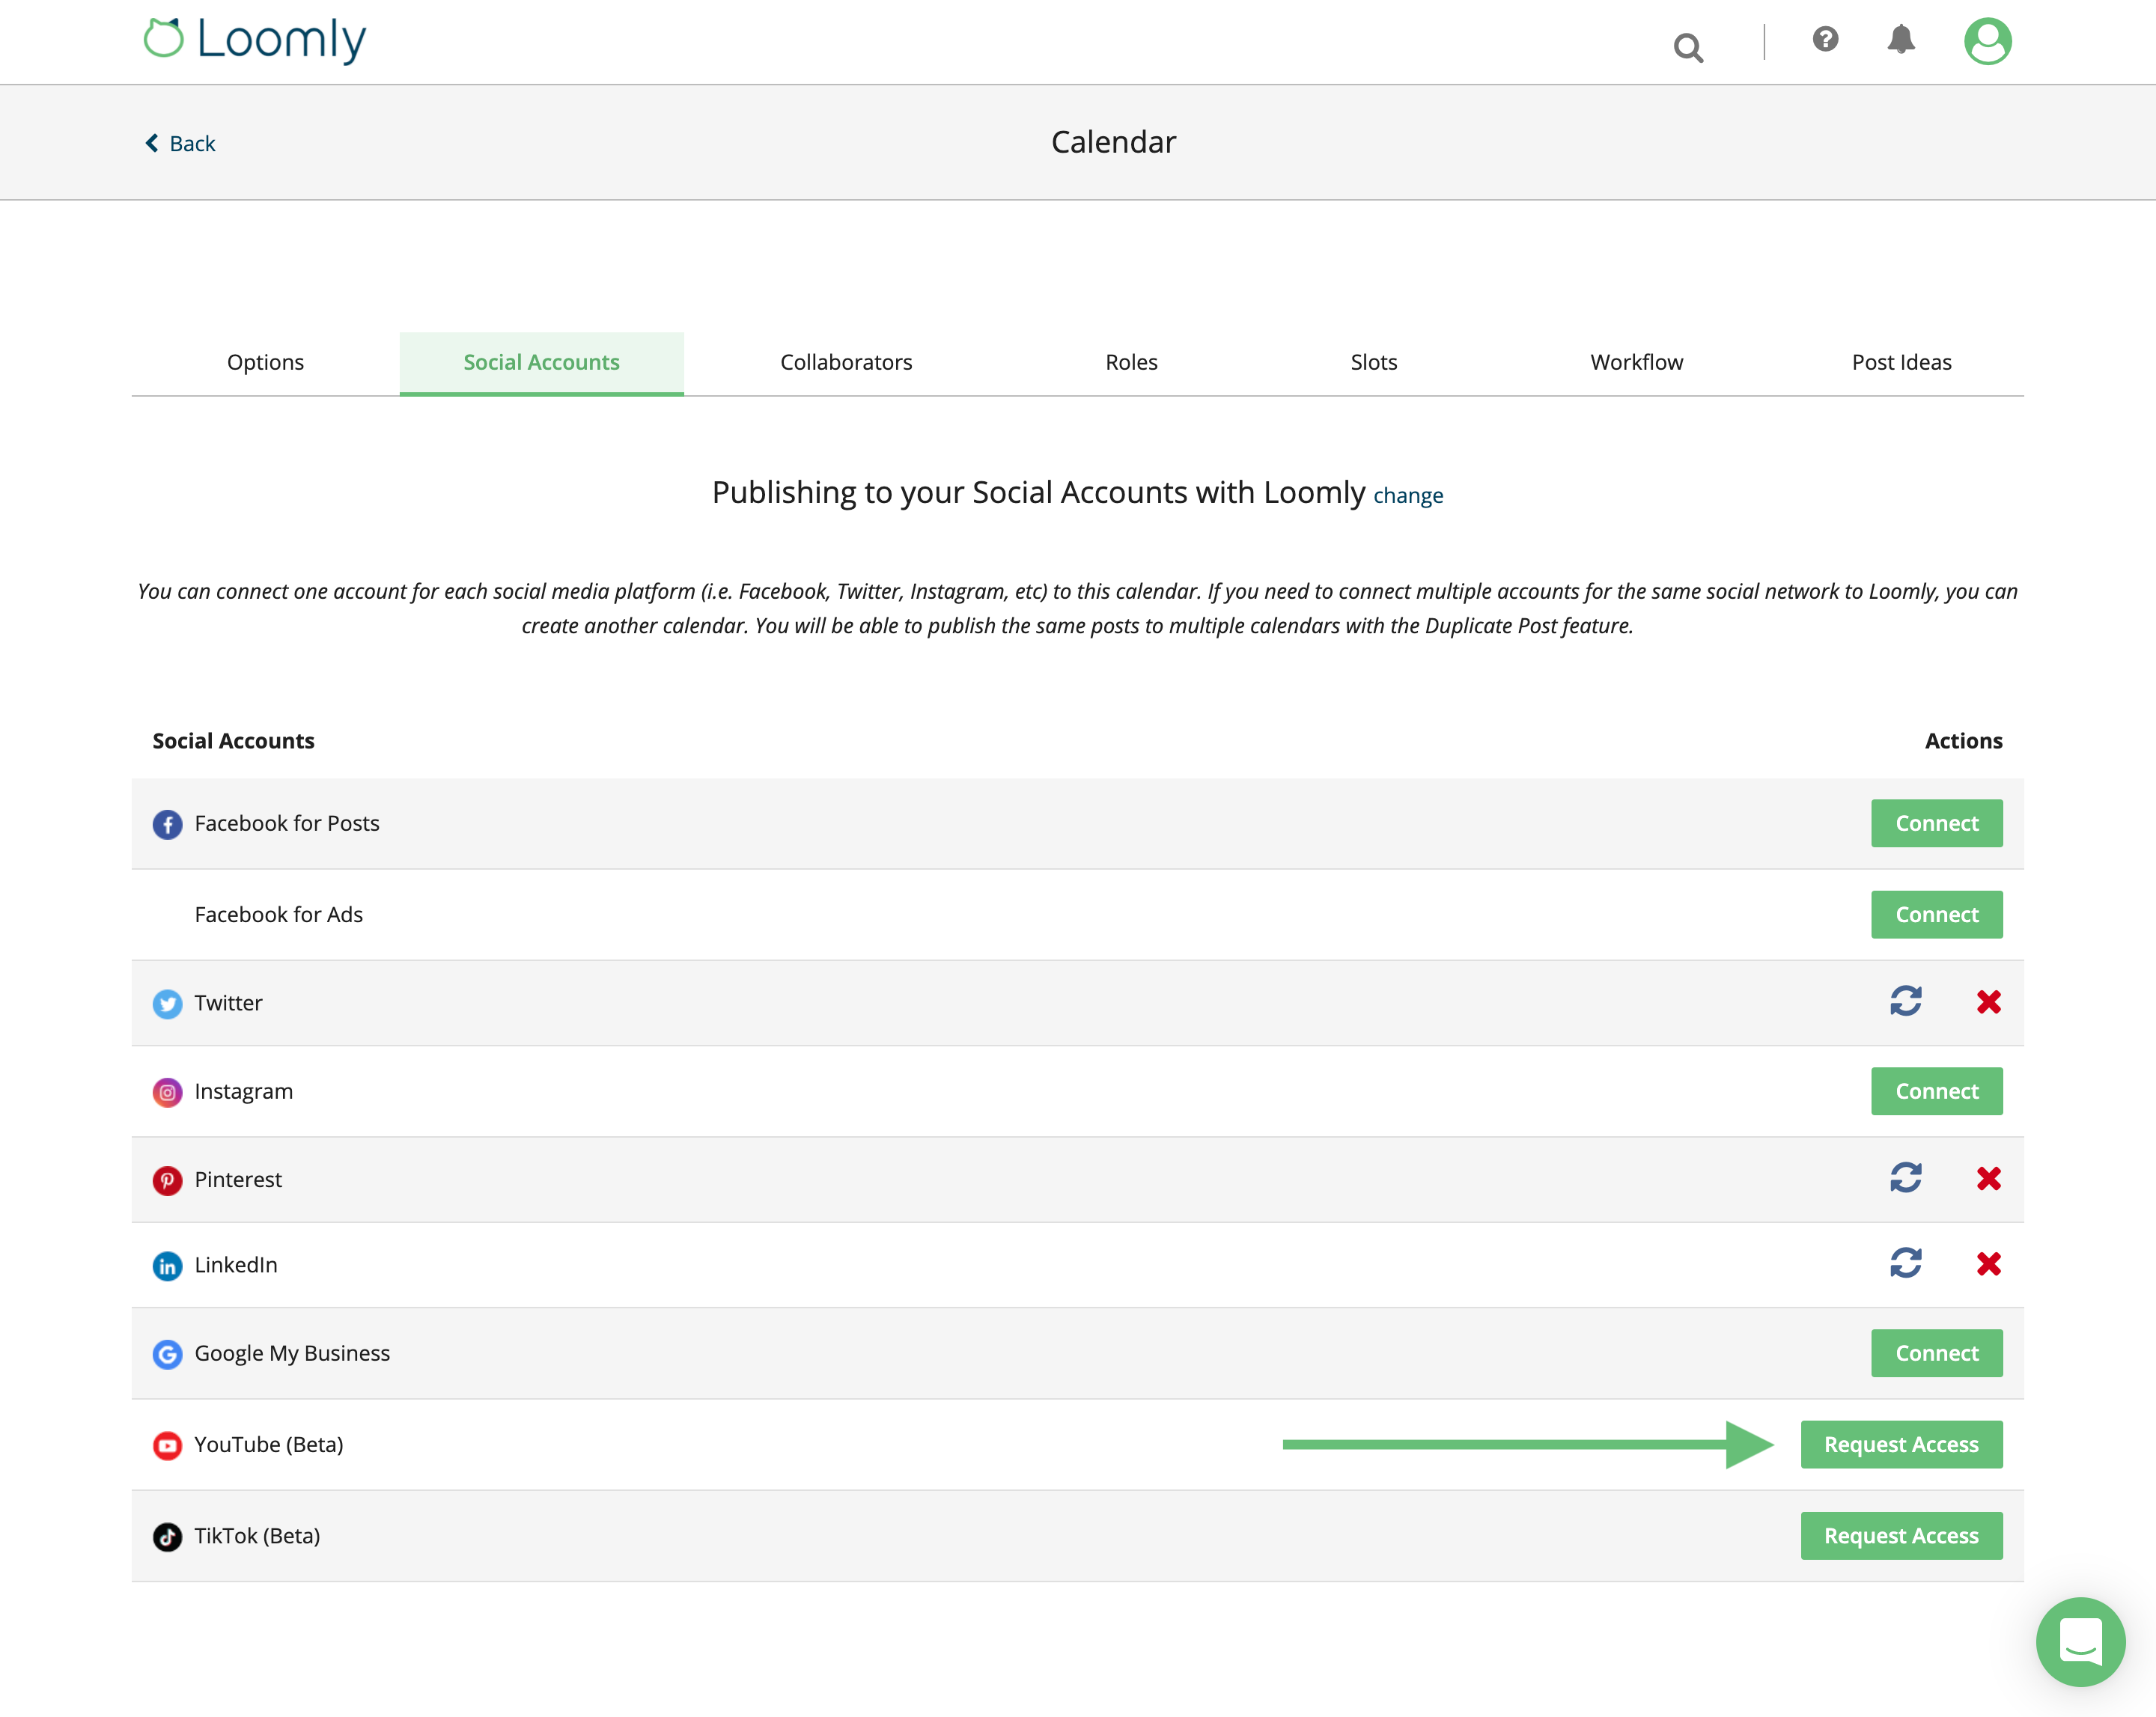Connect Facebook for Posts
Viewport: 2156px width, 1717px height.
point(1936,823)
